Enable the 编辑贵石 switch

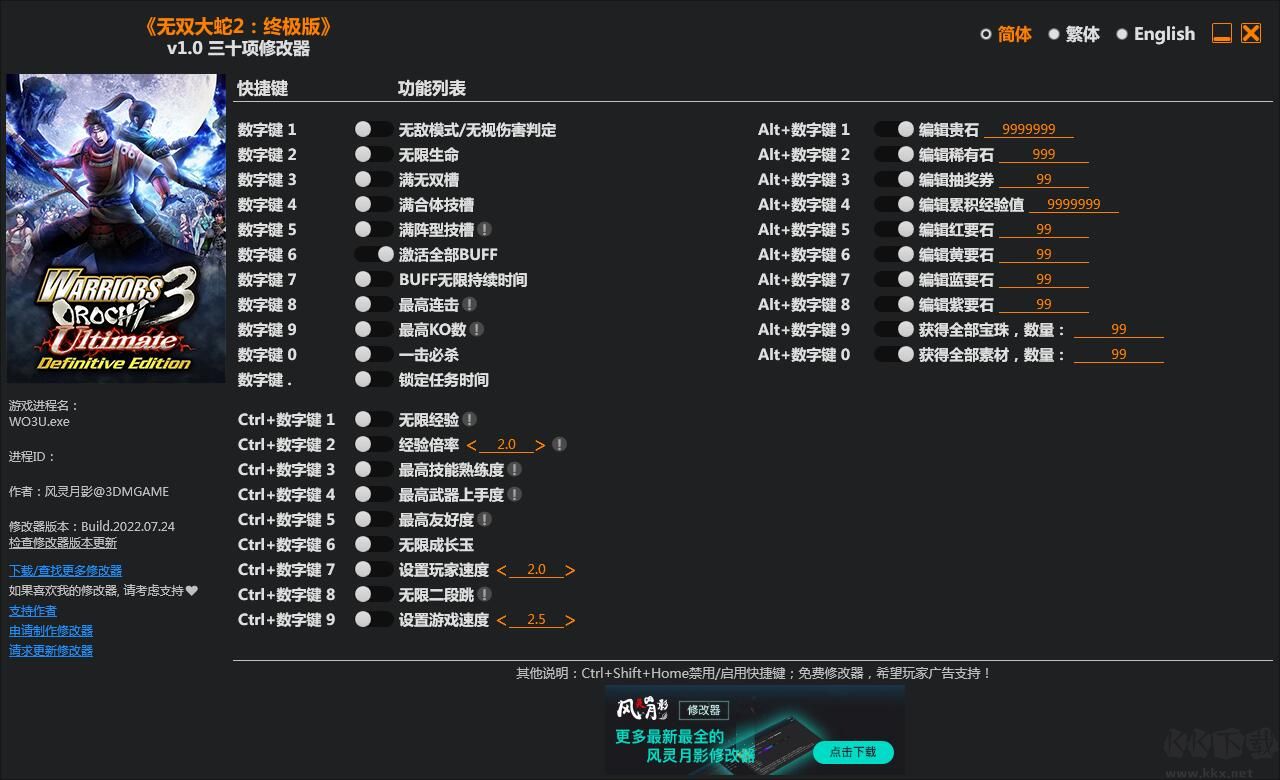pos(892,129)
